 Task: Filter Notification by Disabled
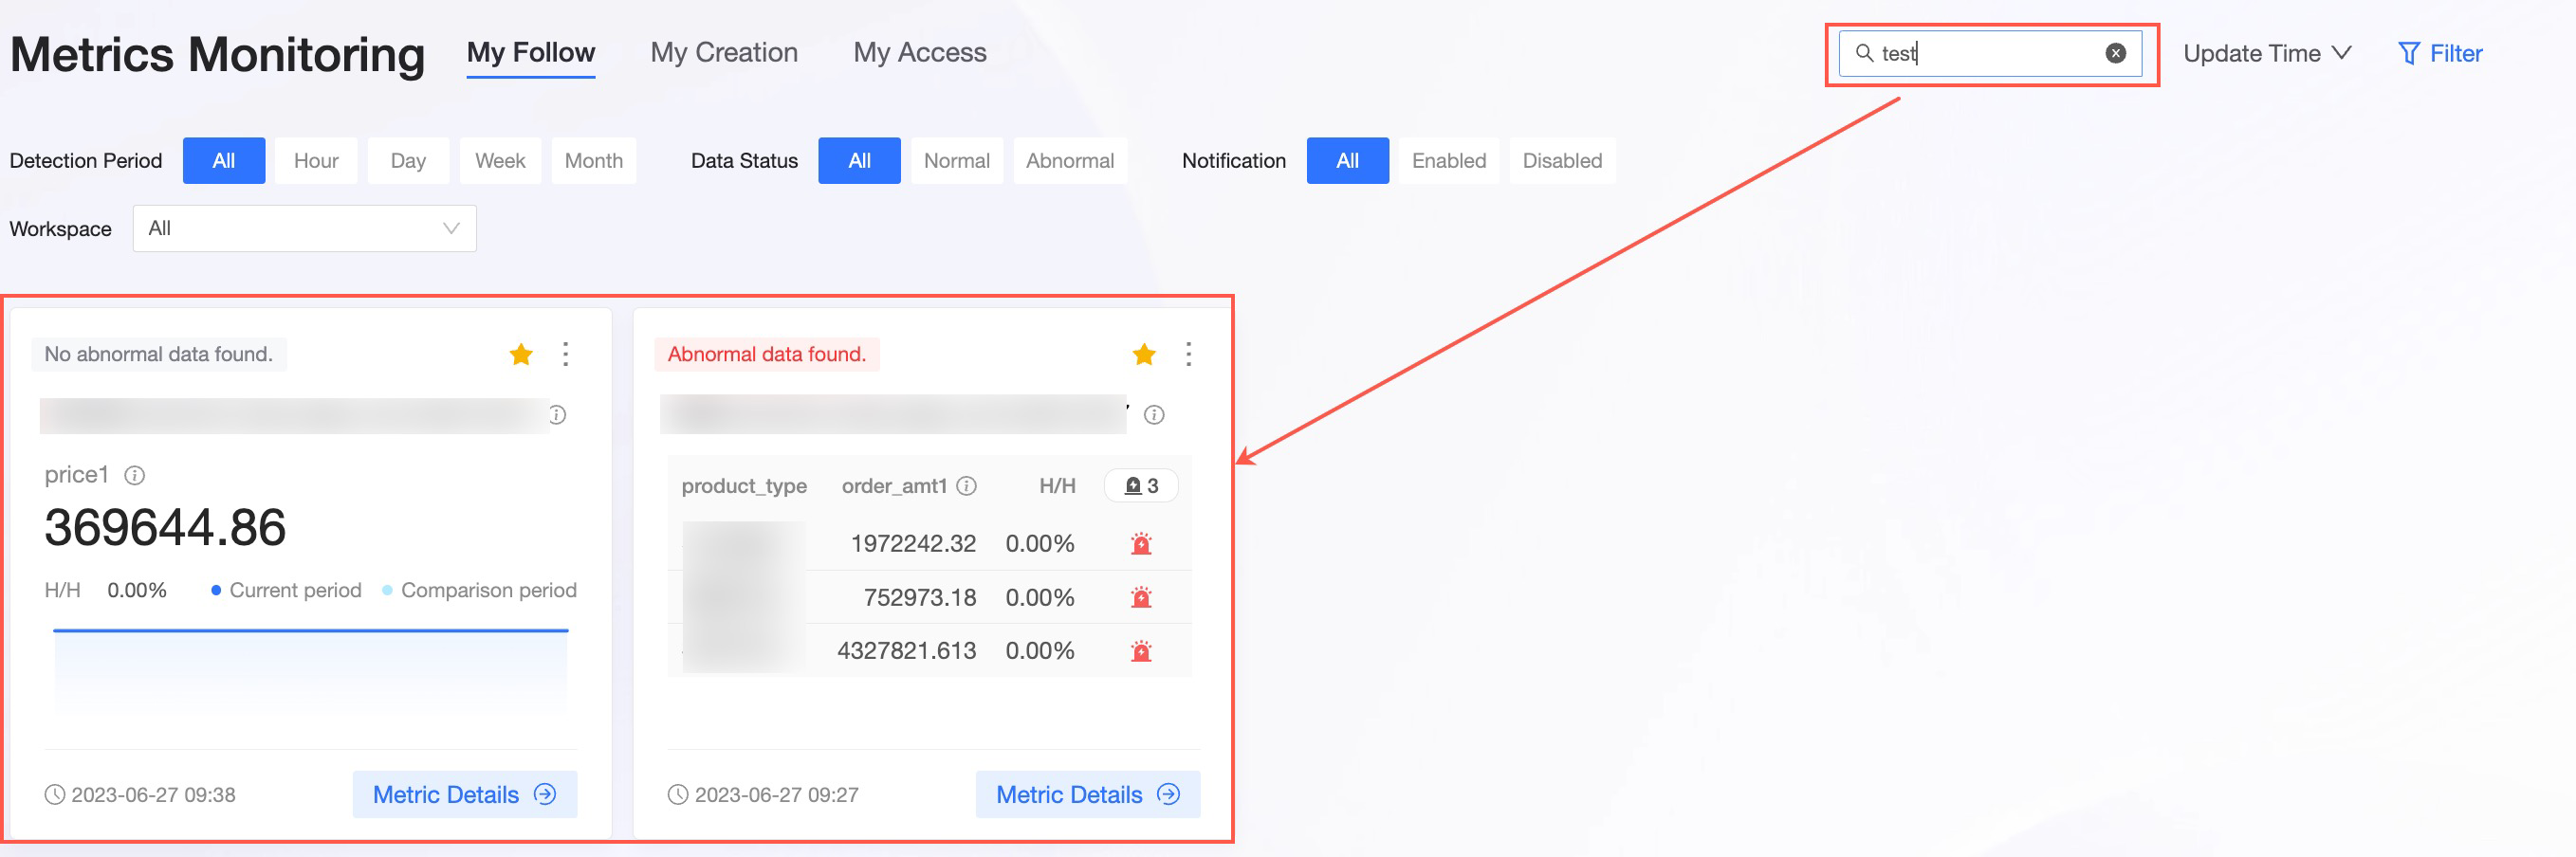click(x=1562, y=161)
